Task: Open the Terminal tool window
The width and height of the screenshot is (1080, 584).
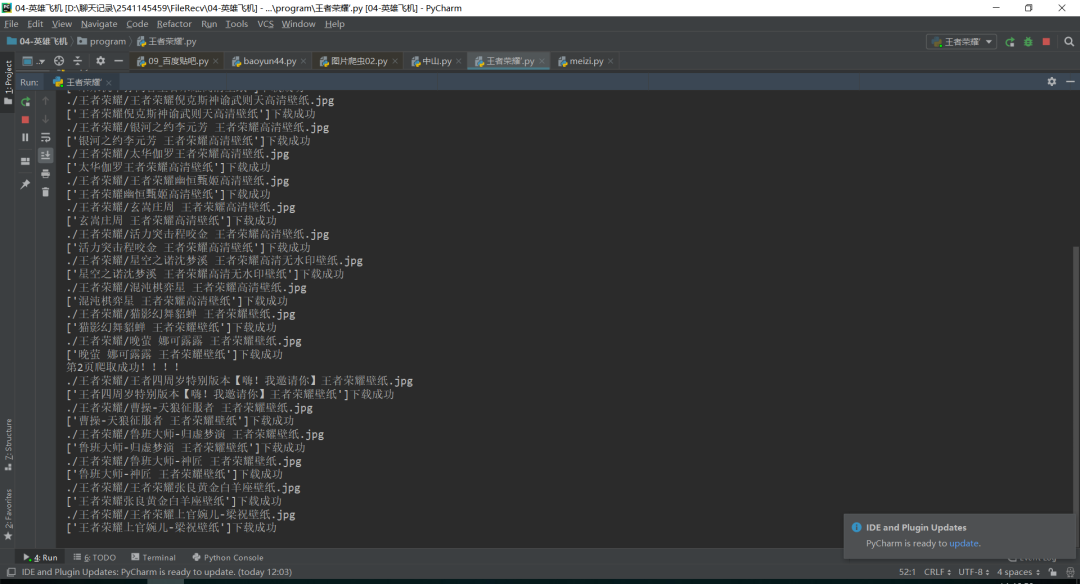Action: click(153, 557)
